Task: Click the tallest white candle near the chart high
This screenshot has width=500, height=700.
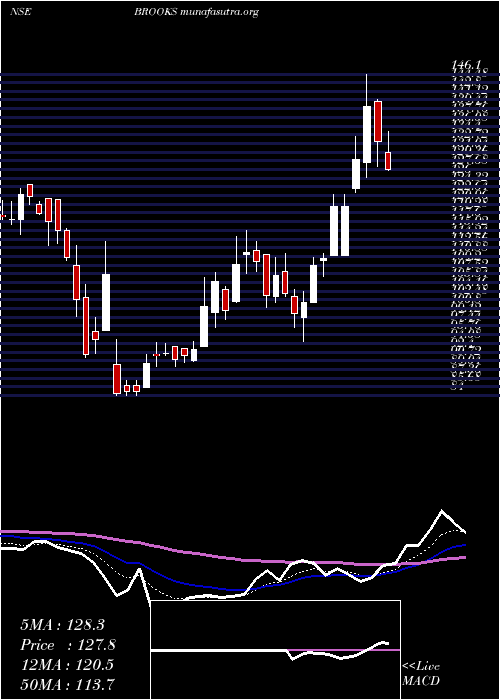Action: [367, 134]
